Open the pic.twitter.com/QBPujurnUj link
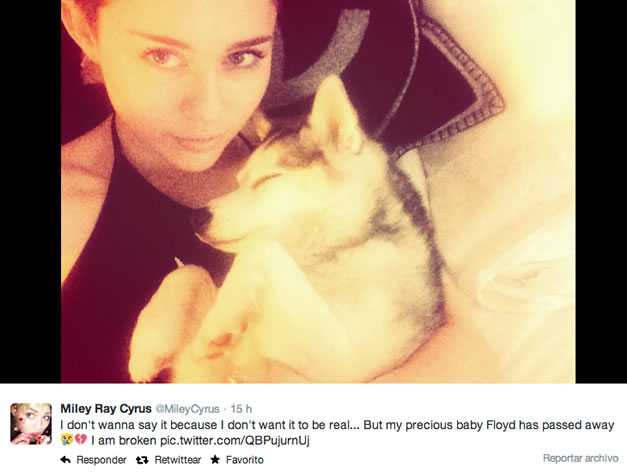The image size is (627, 472). (x=235, y=440)
